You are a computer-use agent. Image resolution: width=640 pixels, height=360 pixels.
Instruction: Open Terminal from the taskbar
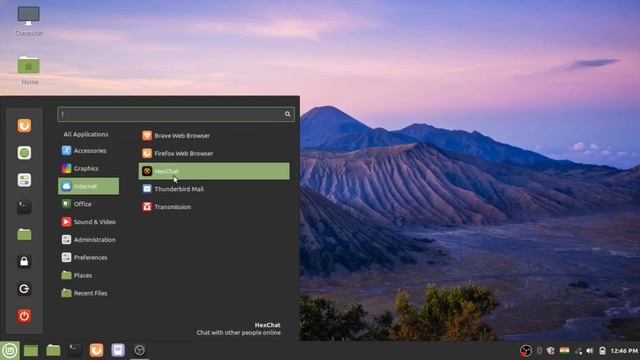point(75,350)
